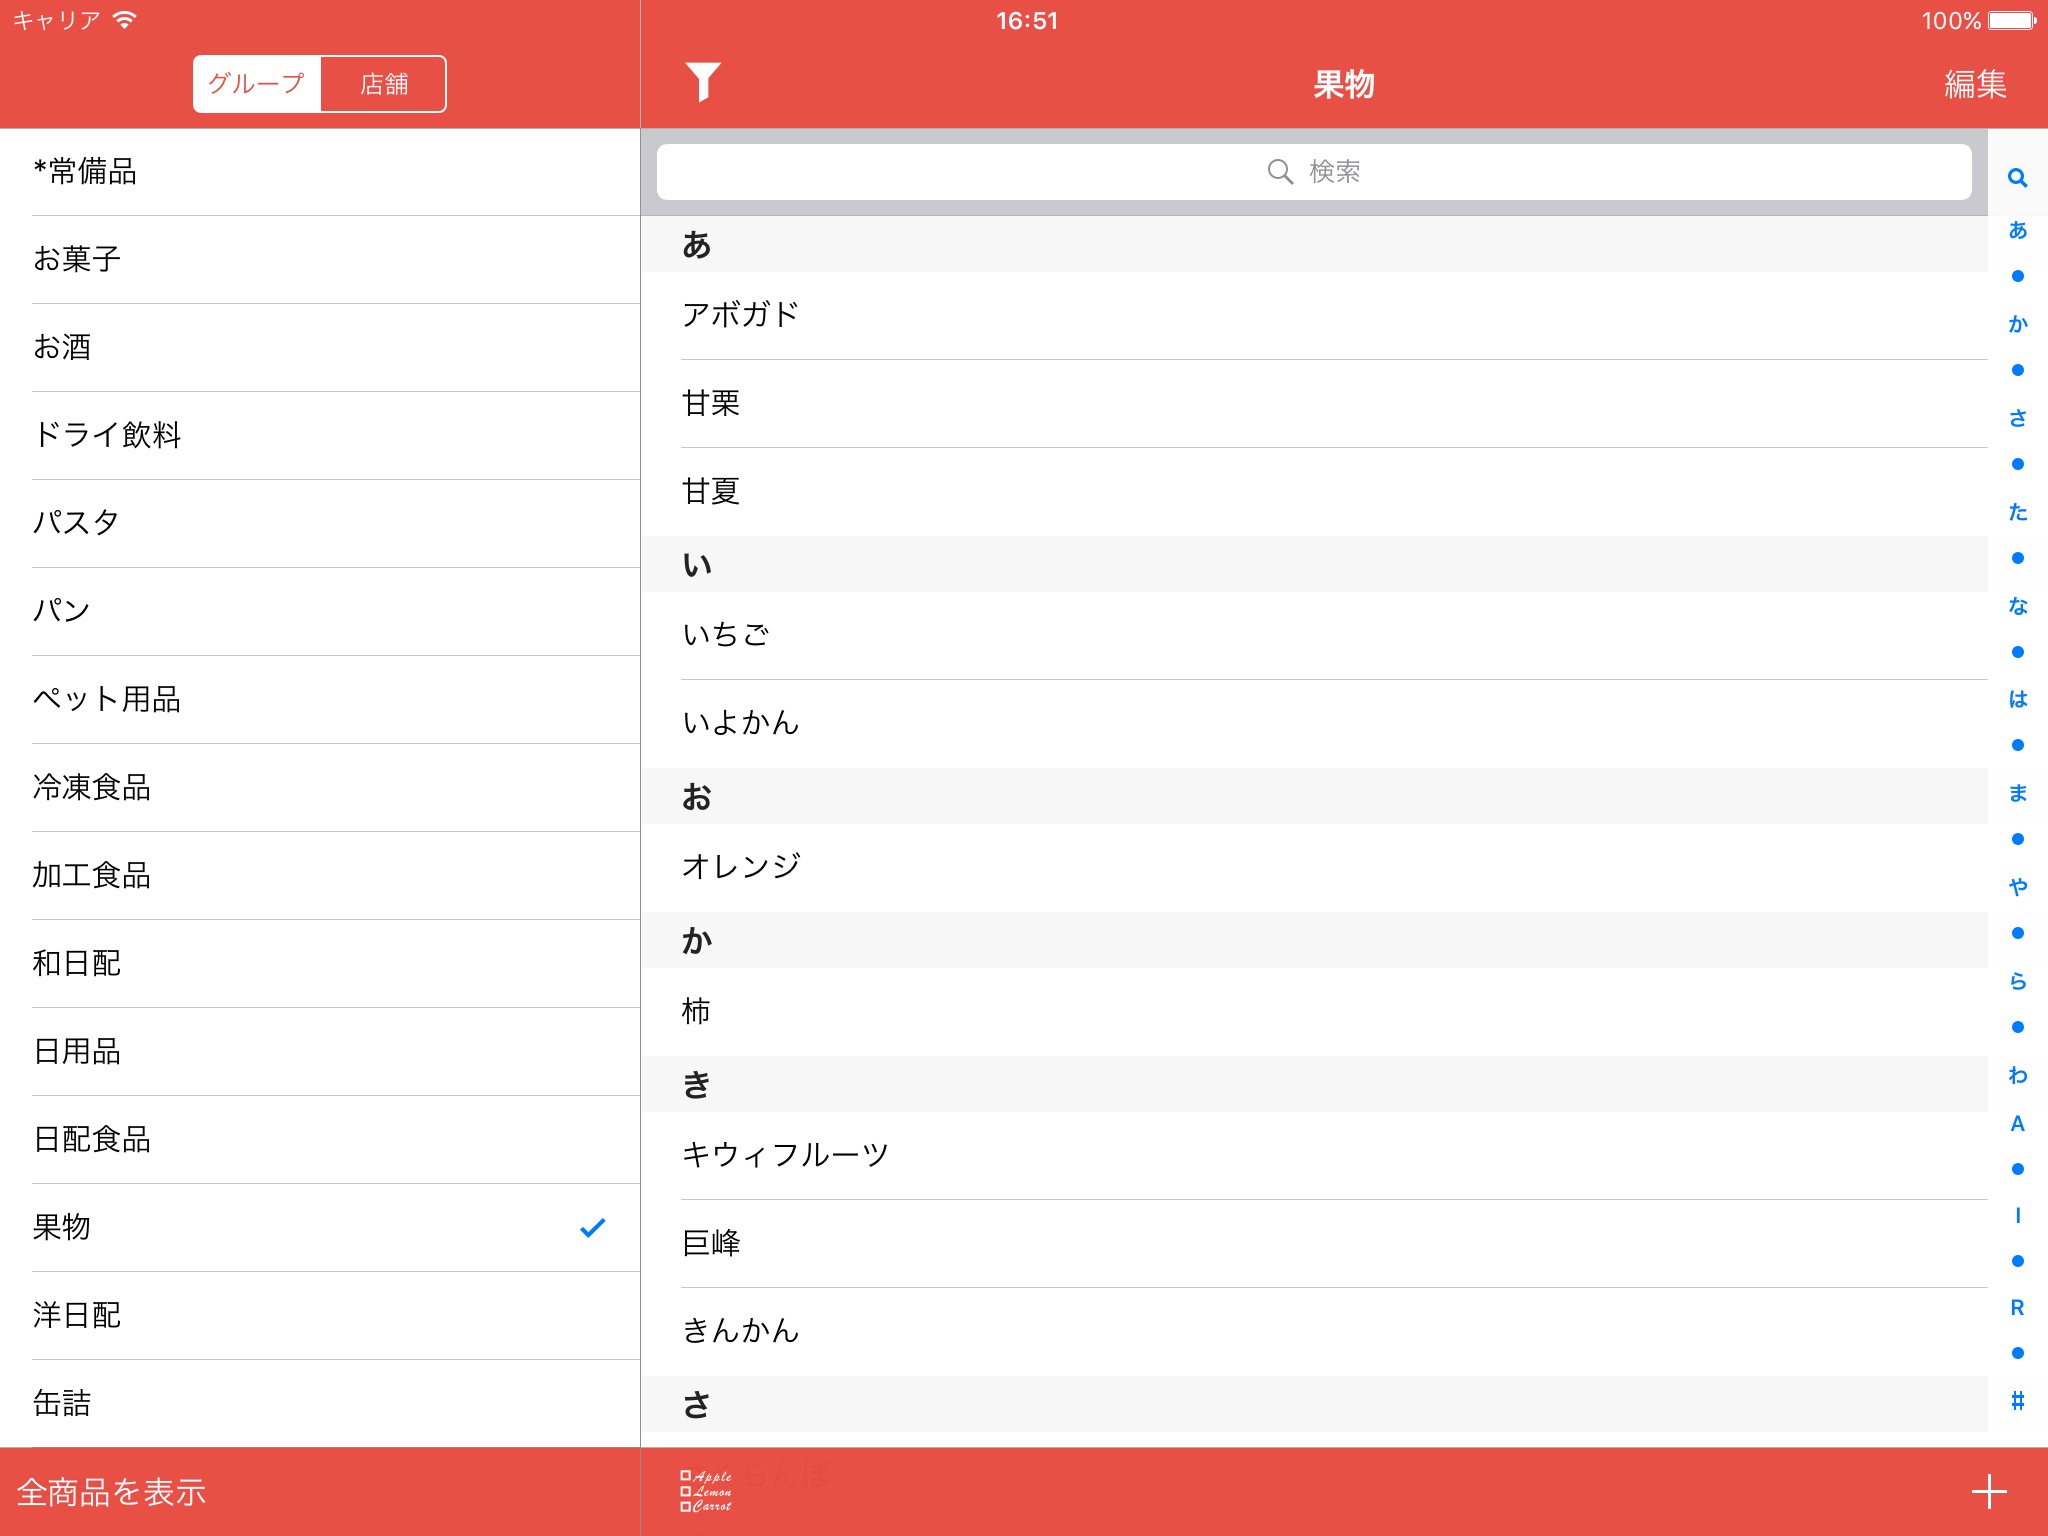Jump to さ in the side index
This screenshot has height=1536, width=2048.
click(x=2017, y=418)
